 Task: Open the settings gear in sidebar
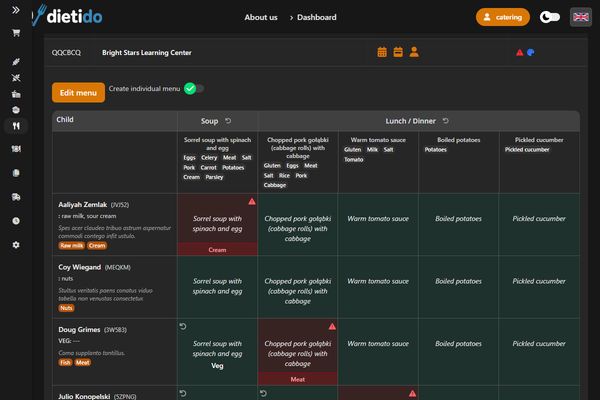click(x=16, y=245)
